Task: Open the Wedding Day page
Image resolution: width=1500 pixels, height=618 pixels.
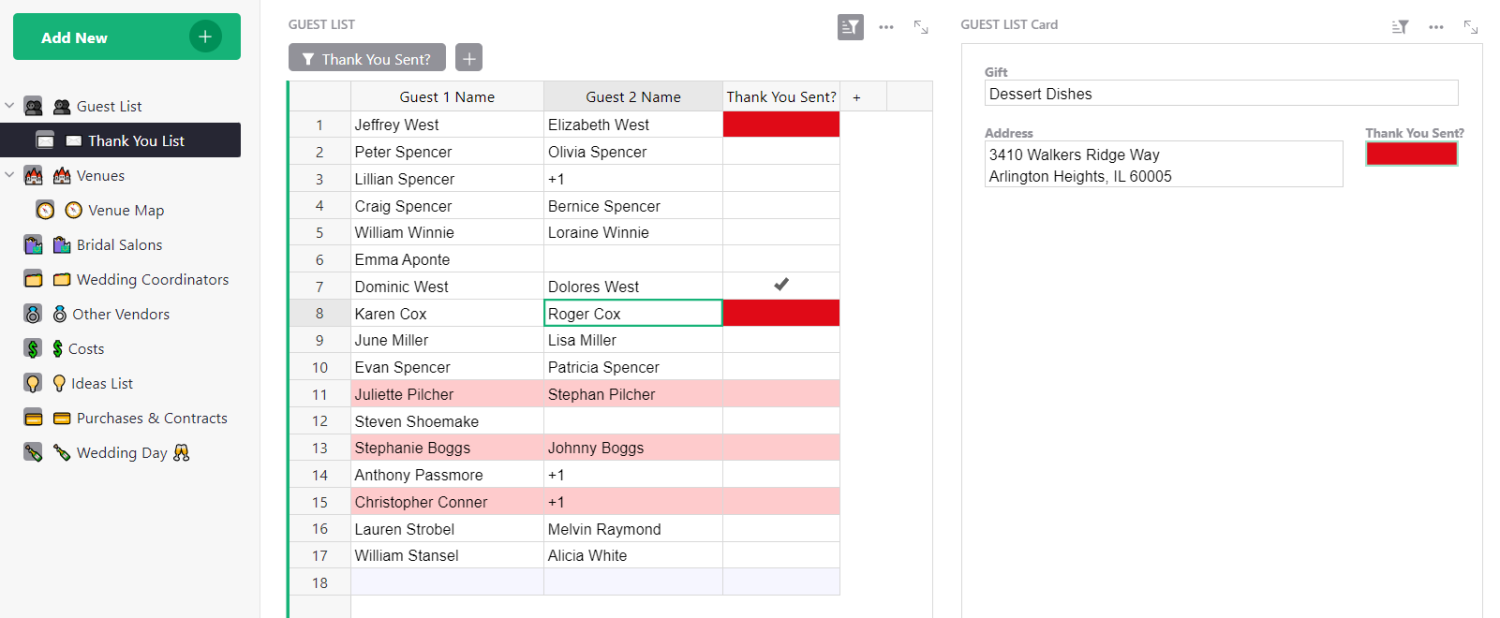Action: [122, 453]
